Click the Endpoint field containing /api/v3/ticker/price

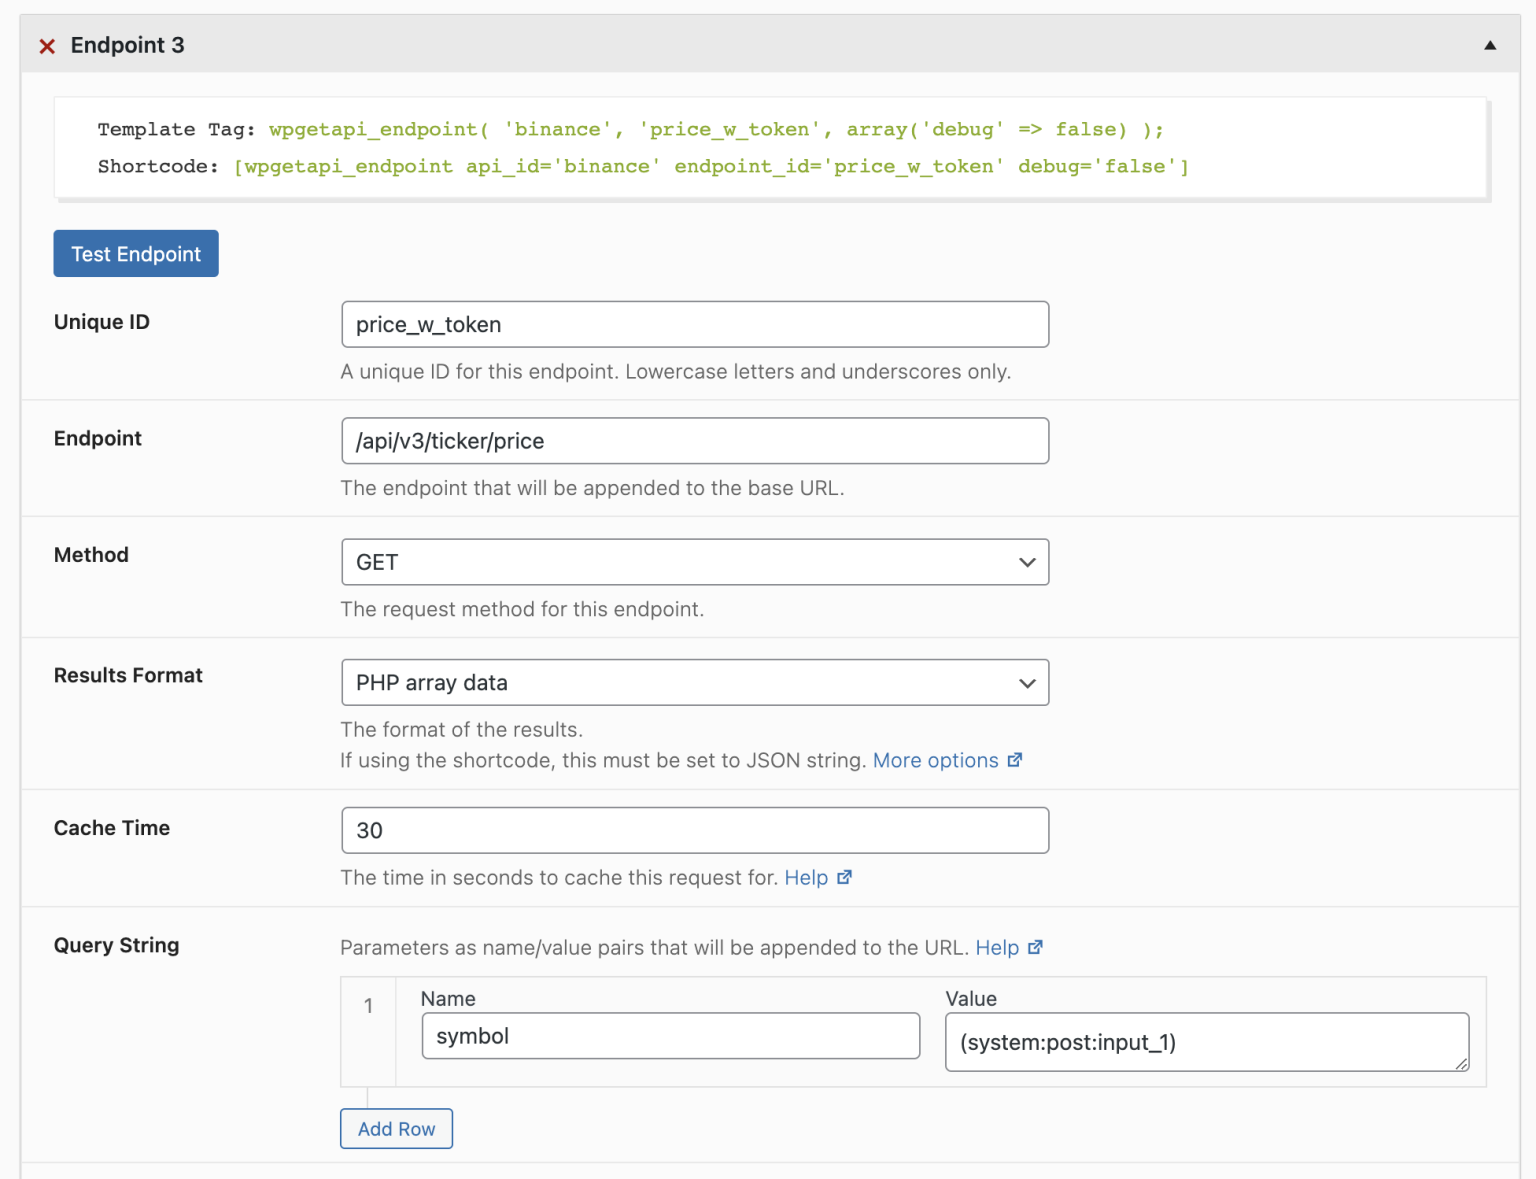pos(695,441)
